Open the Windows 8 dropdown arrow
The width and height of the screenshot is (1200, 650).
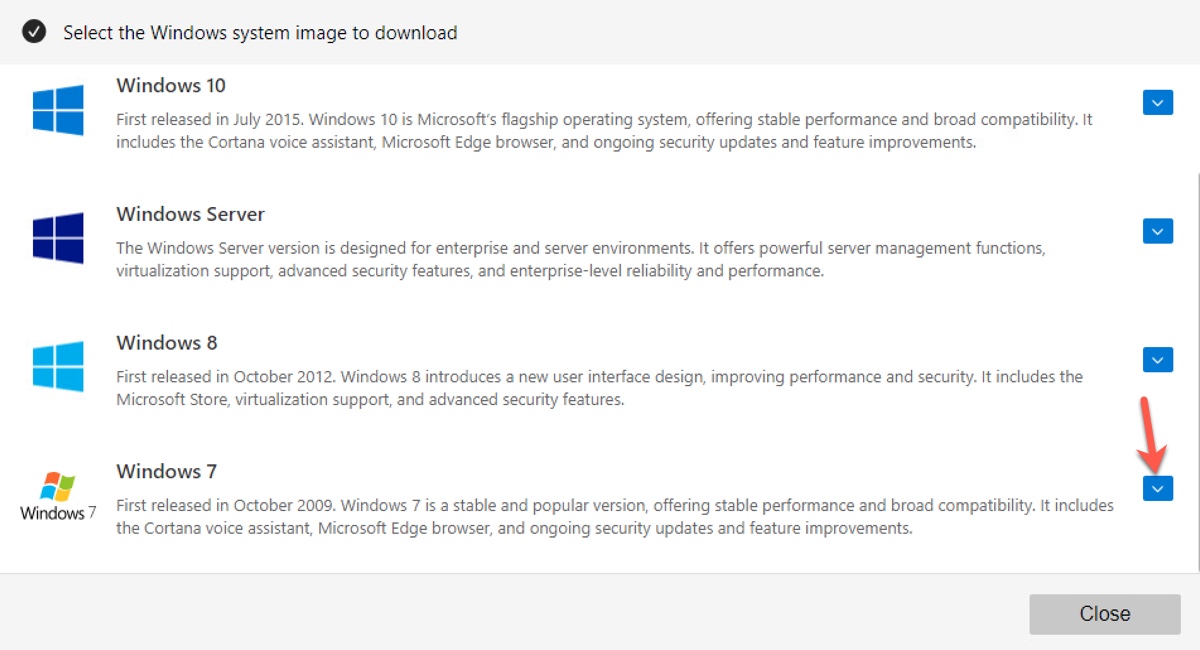[x=1157, y=360]
